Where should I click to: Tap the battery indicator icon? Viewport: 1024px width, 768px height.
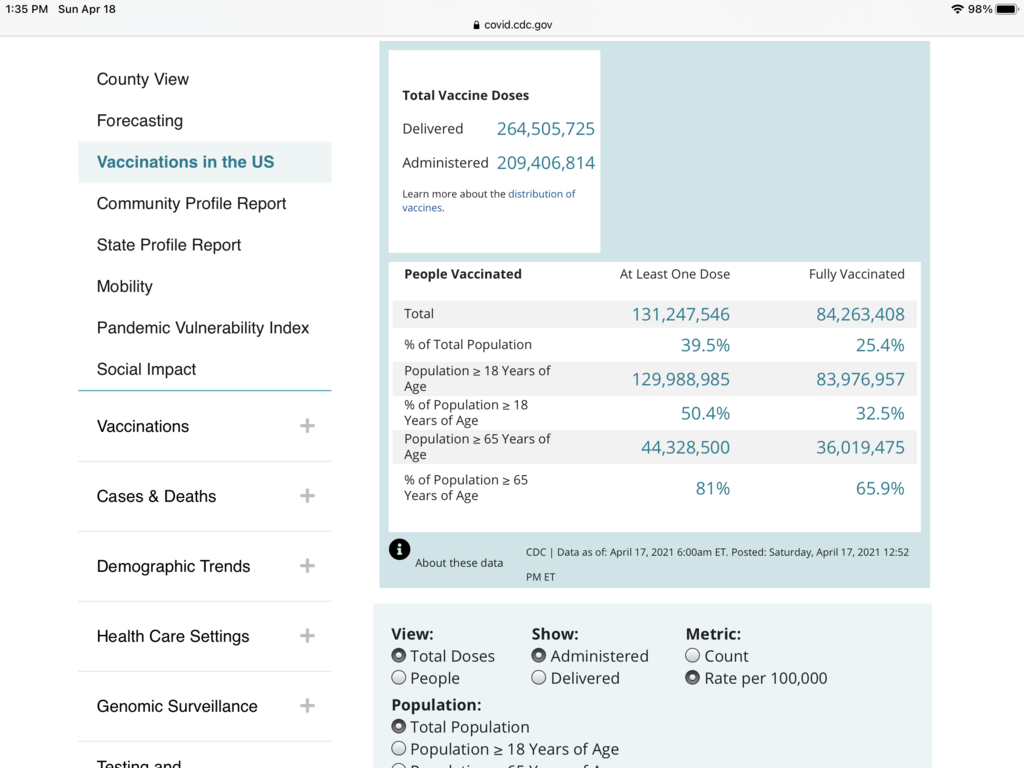pyautogui.click(x=1006, y=9)
